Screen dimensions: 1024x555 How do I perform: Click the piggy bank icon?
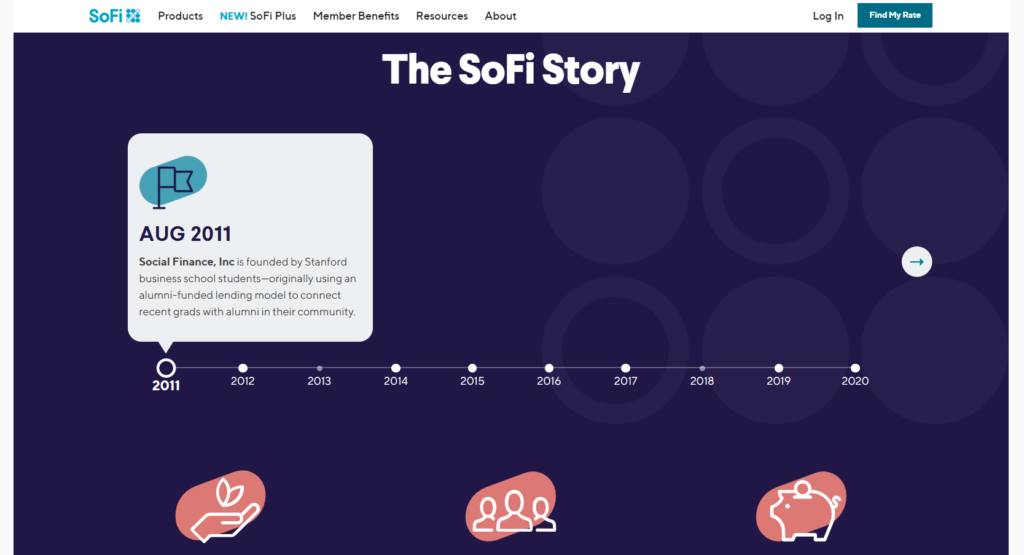pyautogui.click(x=801, y=507)
